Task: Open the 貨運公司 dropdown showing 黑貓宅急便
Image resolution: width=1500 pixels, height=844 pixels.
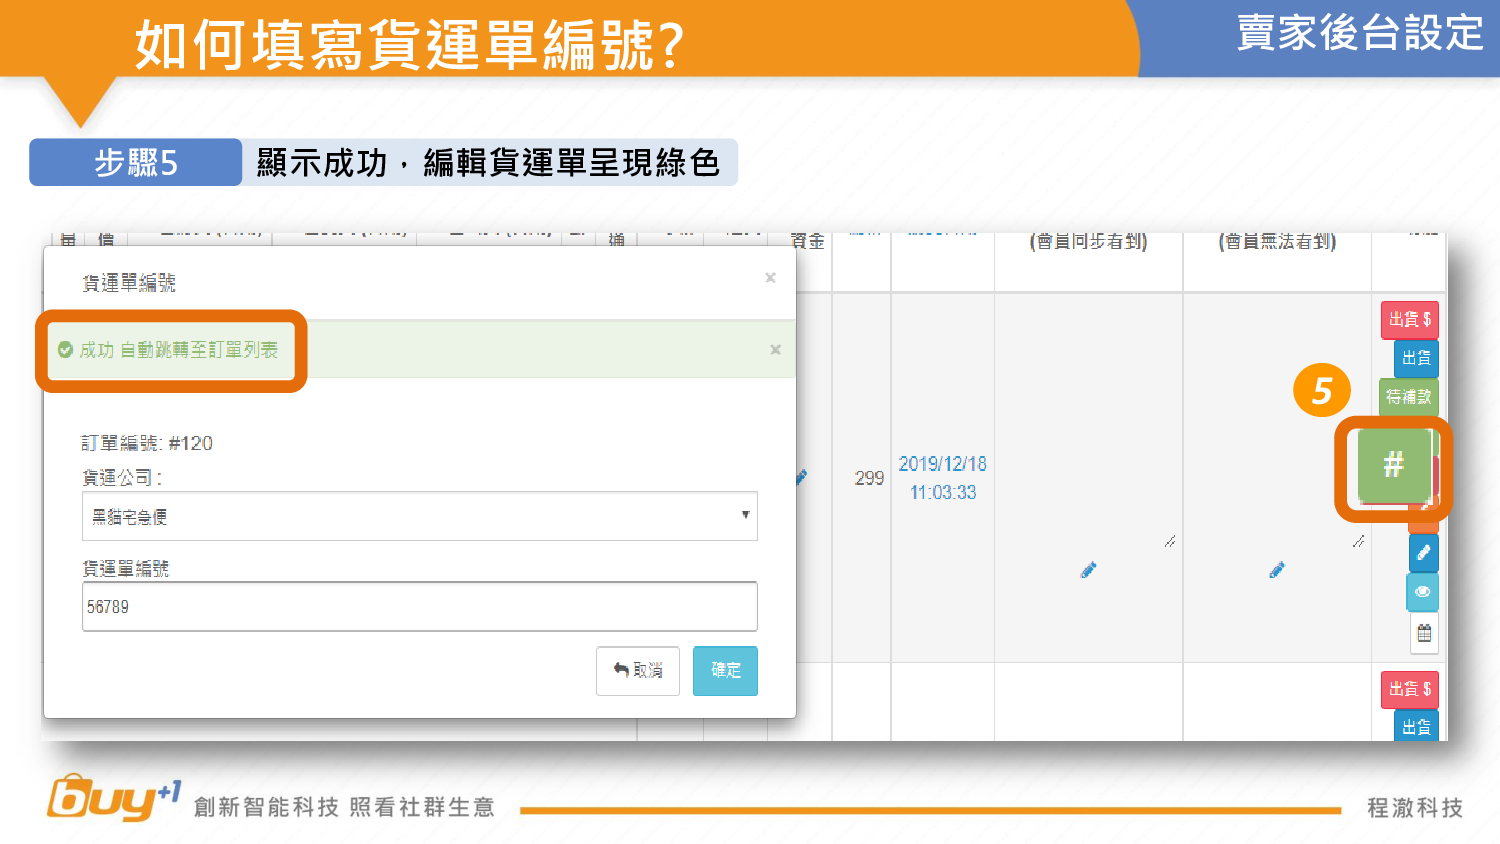Action: click(x=419, y=516)
